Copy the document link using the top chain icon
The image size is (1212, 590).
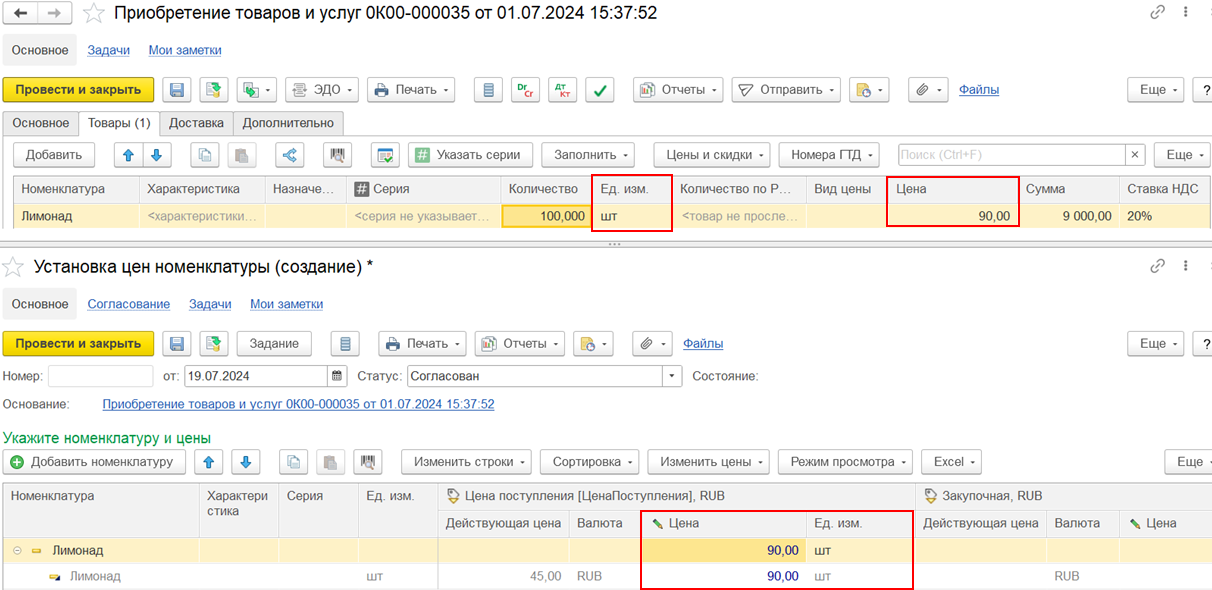[1157, 13]
